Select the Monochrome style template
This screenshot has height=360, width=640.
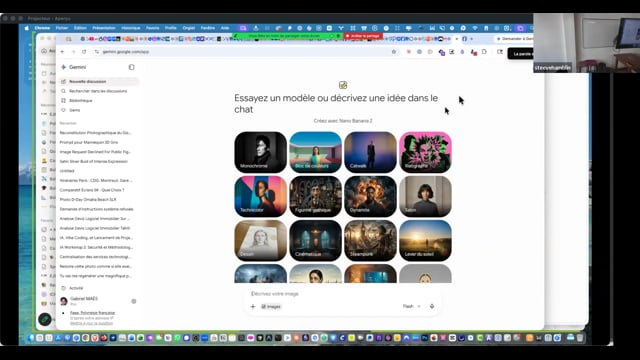[260, 152]
